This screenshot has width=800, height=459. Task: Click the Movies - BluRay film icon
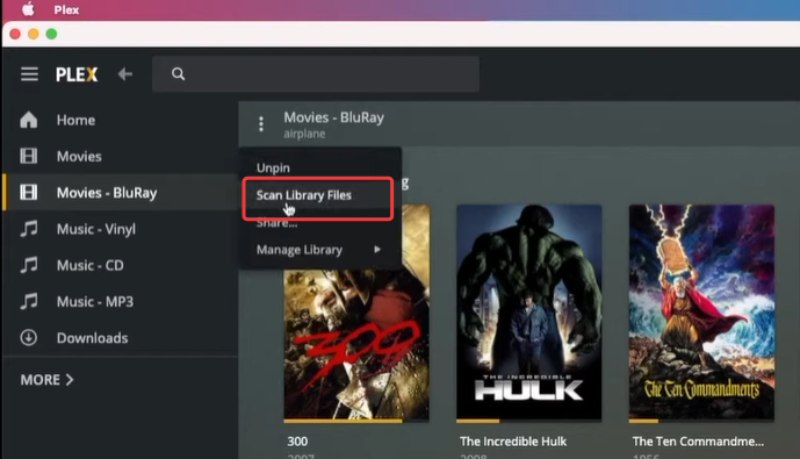29,192
